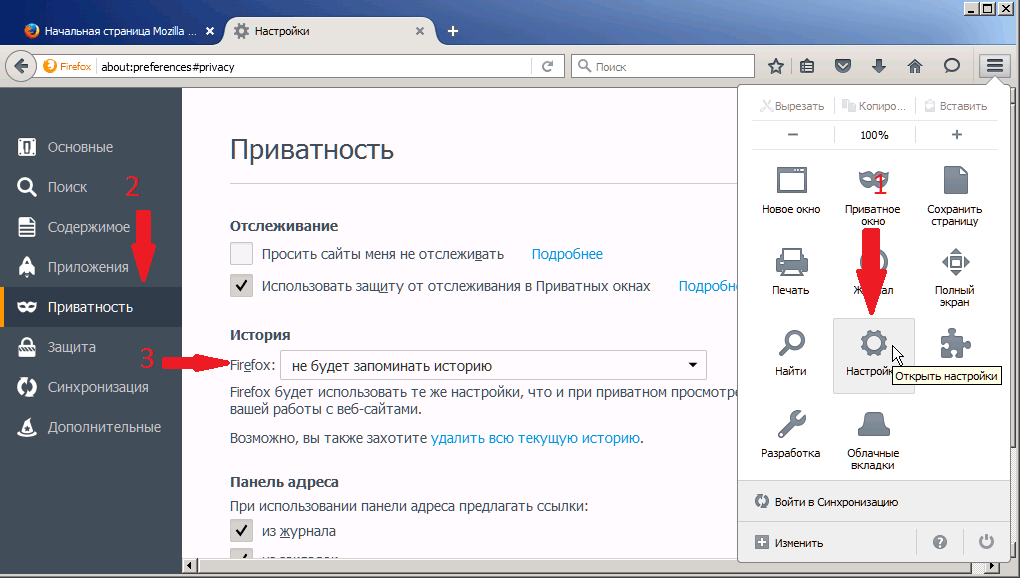Click the New Window icon in menu
Image resolution: width=1020 pixels, height=578 pixels.
(790, 182)
